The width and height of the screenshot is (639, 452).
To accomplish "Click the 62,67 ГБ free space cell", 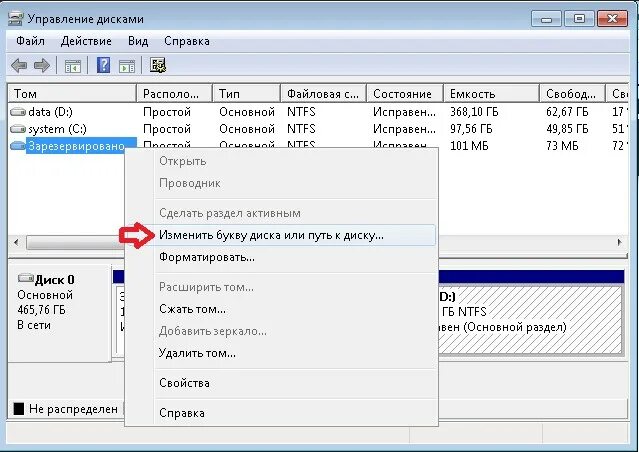I will click(x=567, y=112).
